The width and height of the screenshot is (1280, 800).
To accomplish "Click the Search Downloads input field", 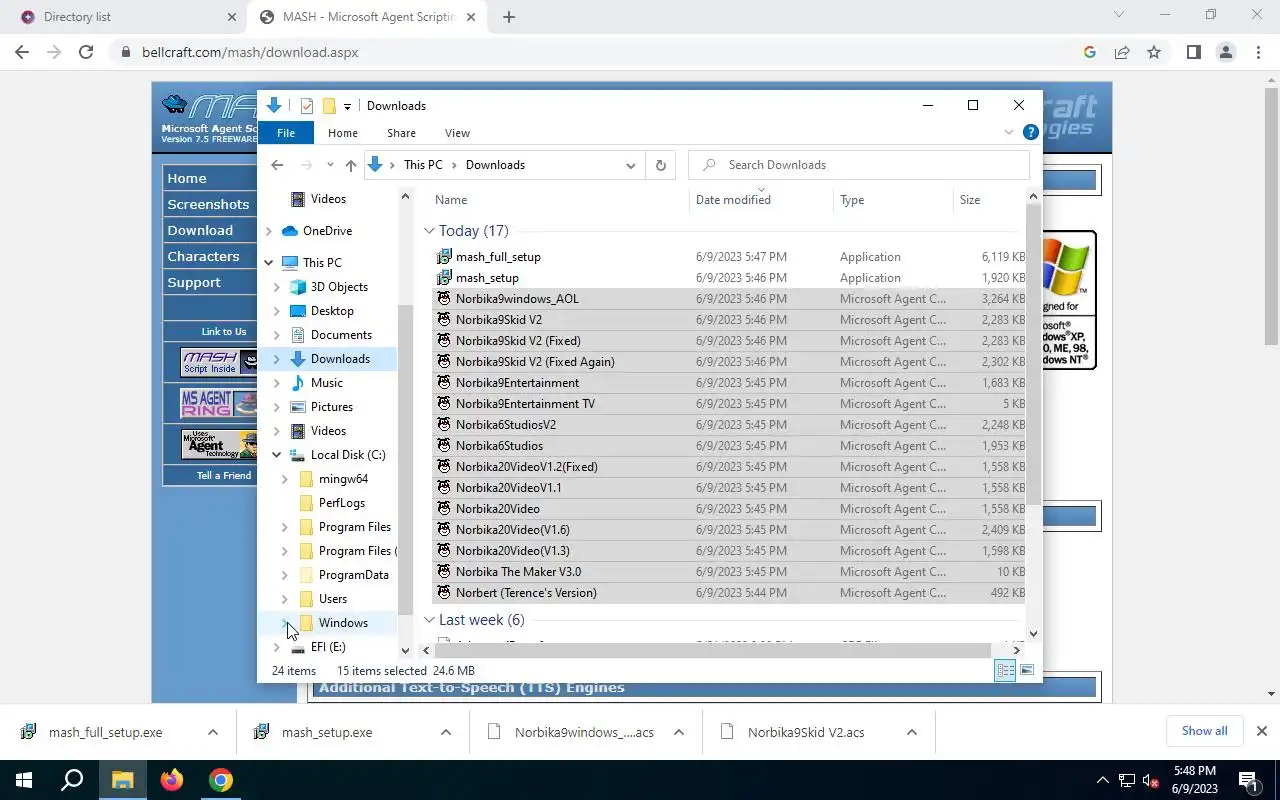I will tap(859, 165).
